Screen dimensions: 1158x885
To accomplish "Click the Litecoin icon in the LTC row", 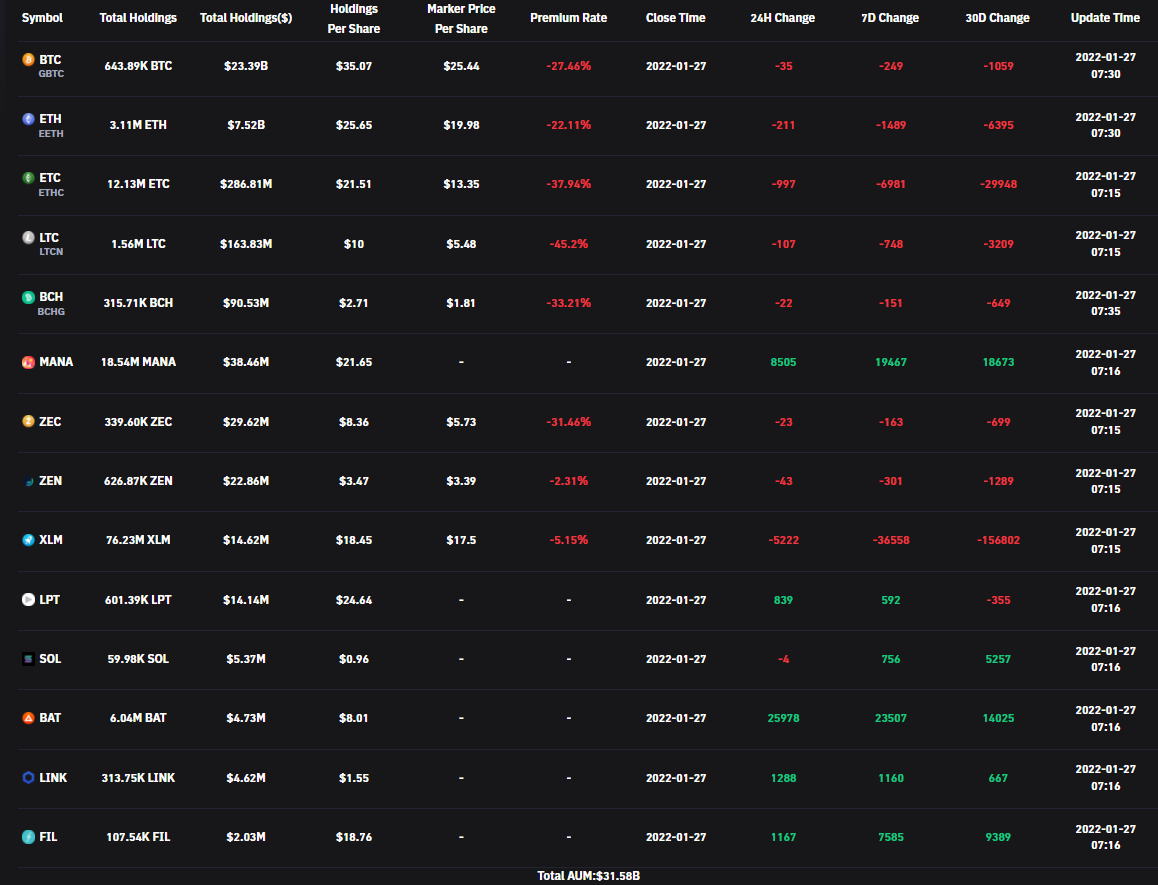I will click(28, 238).
